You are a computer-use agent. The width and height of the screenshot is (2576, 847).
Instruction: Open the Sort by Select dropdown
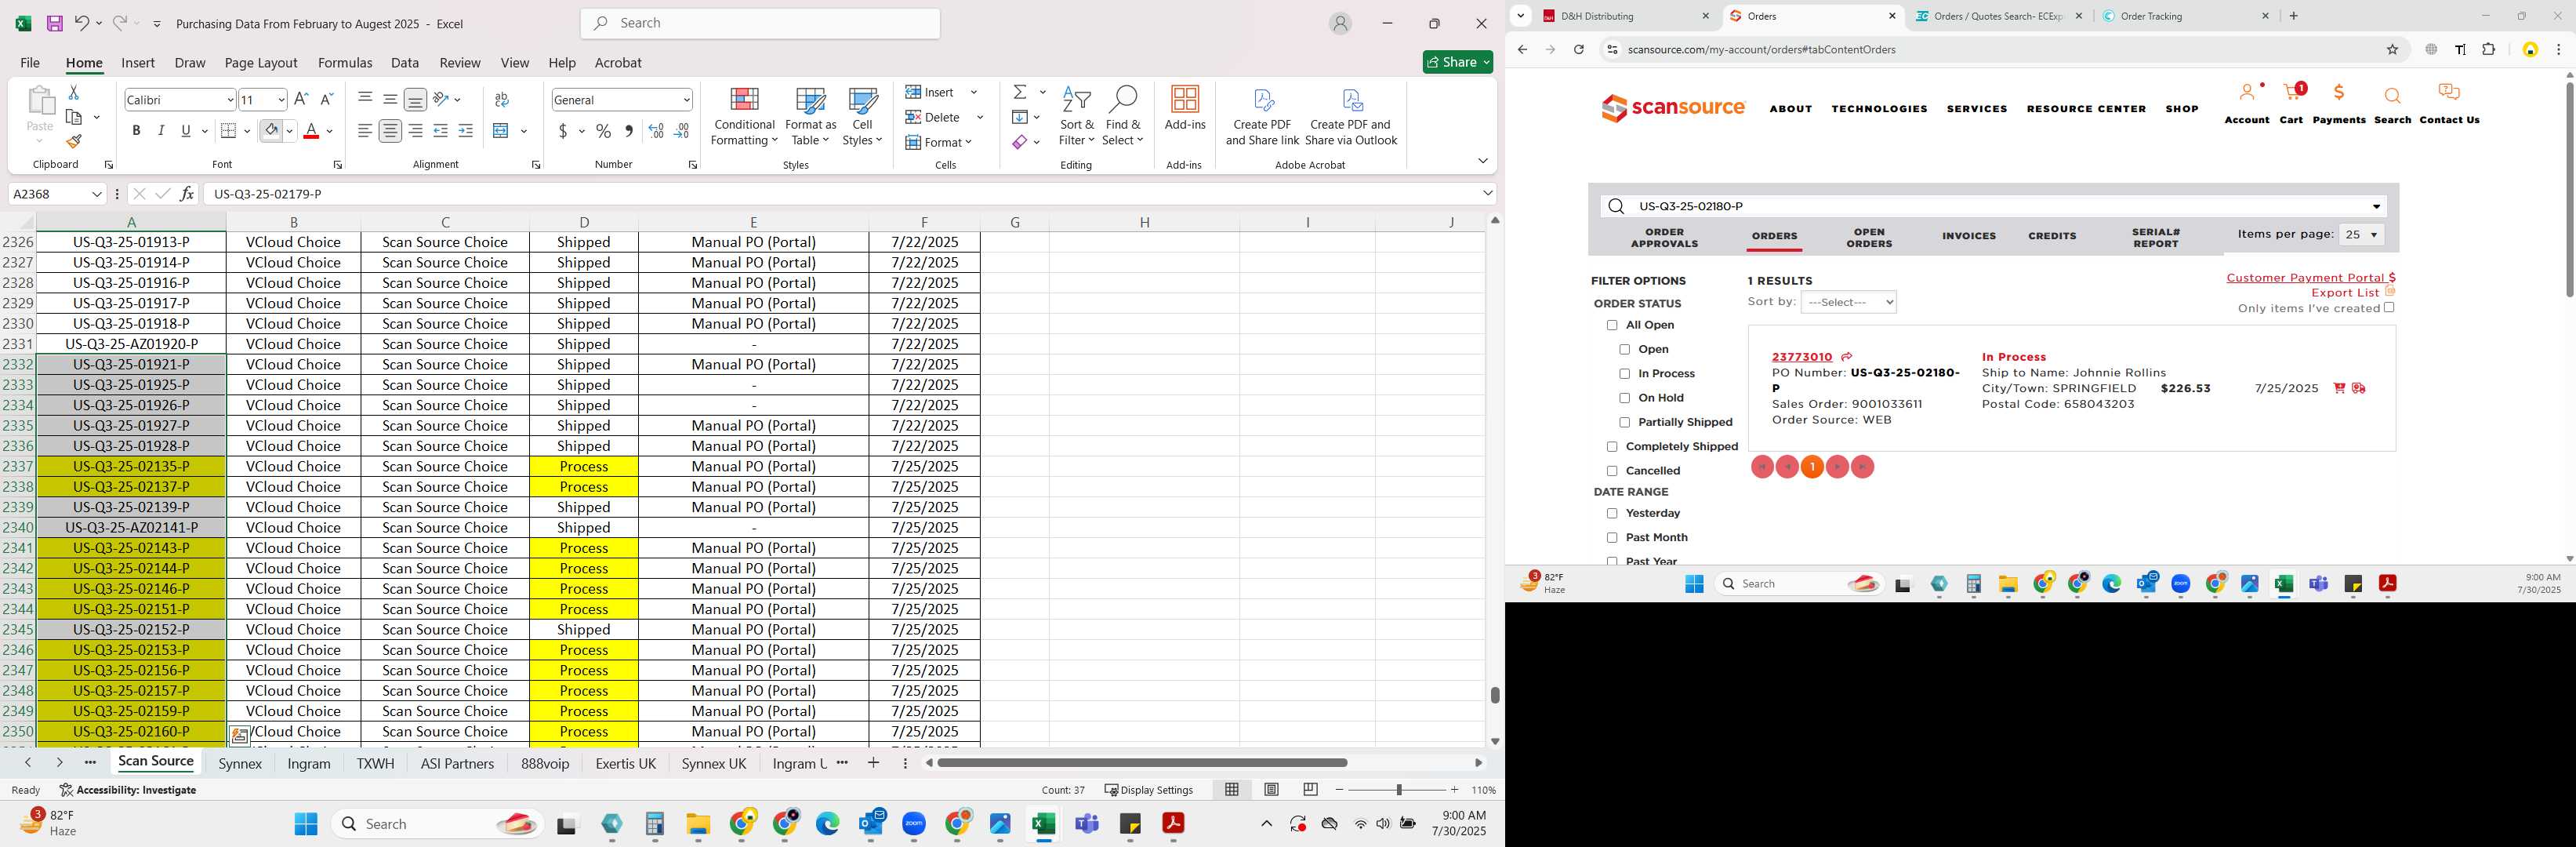coord(1848,302)
